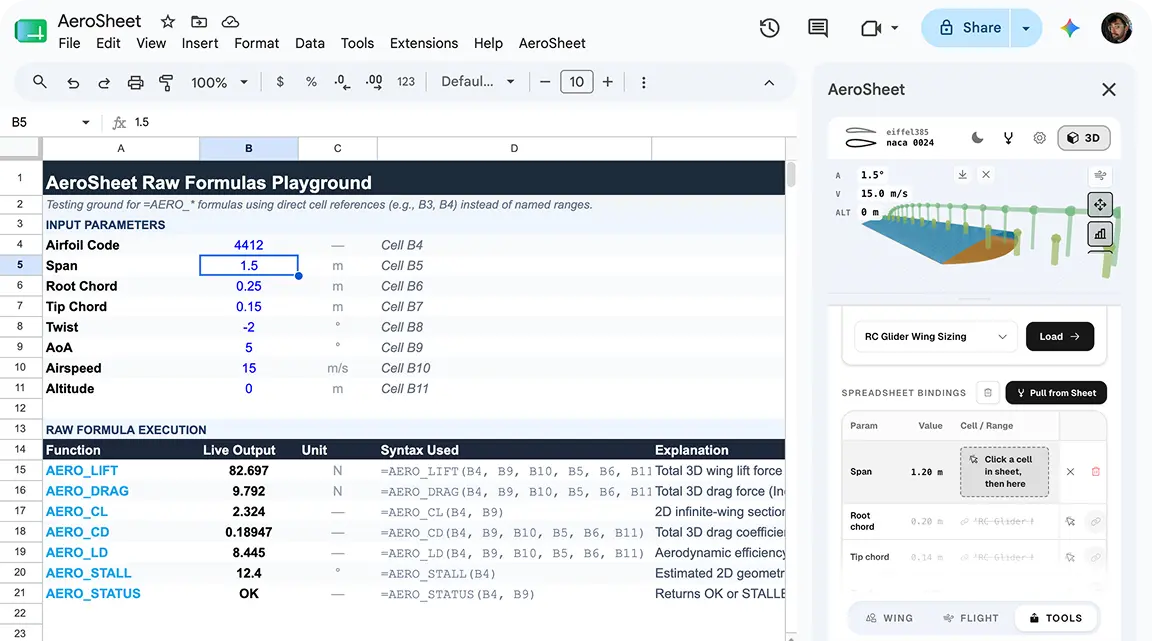Click the Share button
1152x641 pixels.
[967, 28]
